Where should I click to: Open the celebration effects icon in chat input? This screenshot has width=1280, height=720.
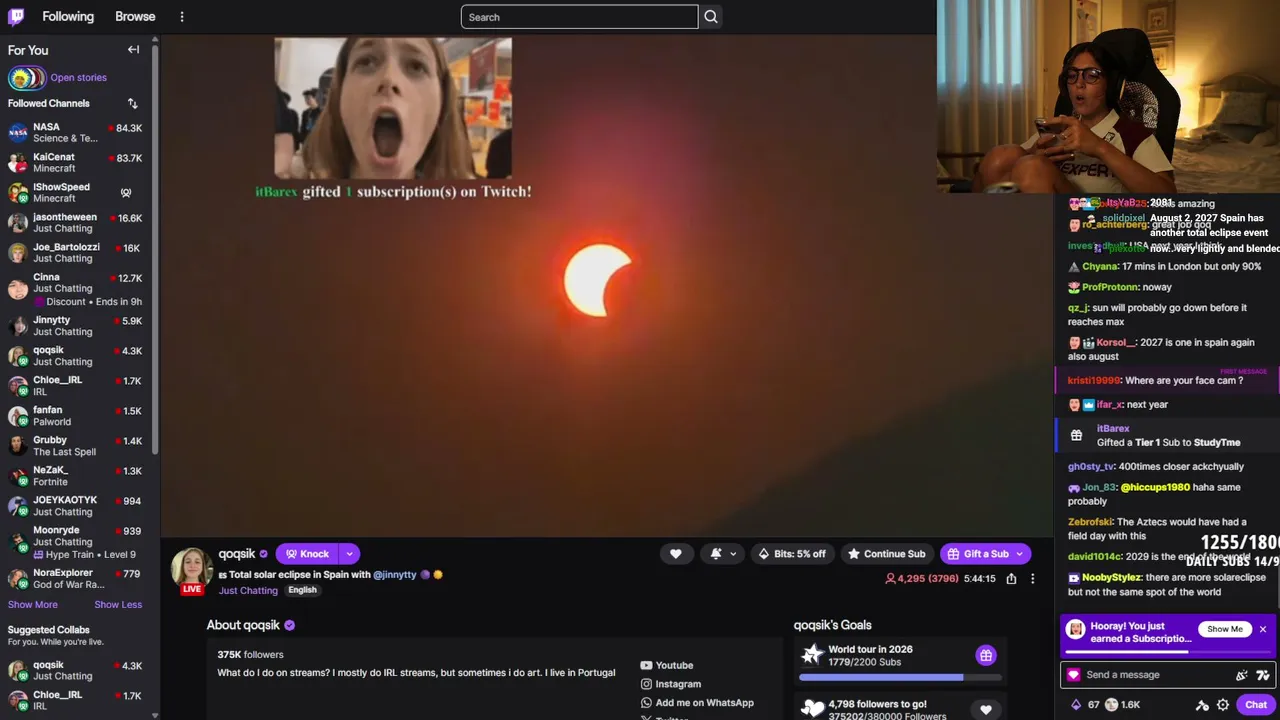click(x=1241, y=675)
